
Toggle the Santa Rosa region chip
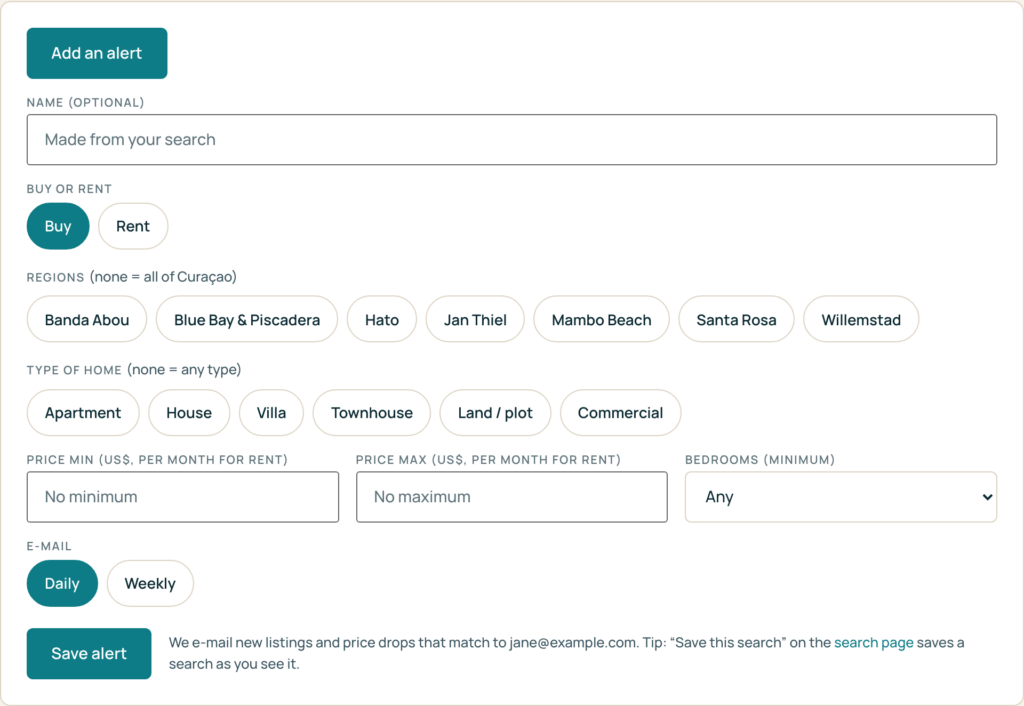click(736, 319)
